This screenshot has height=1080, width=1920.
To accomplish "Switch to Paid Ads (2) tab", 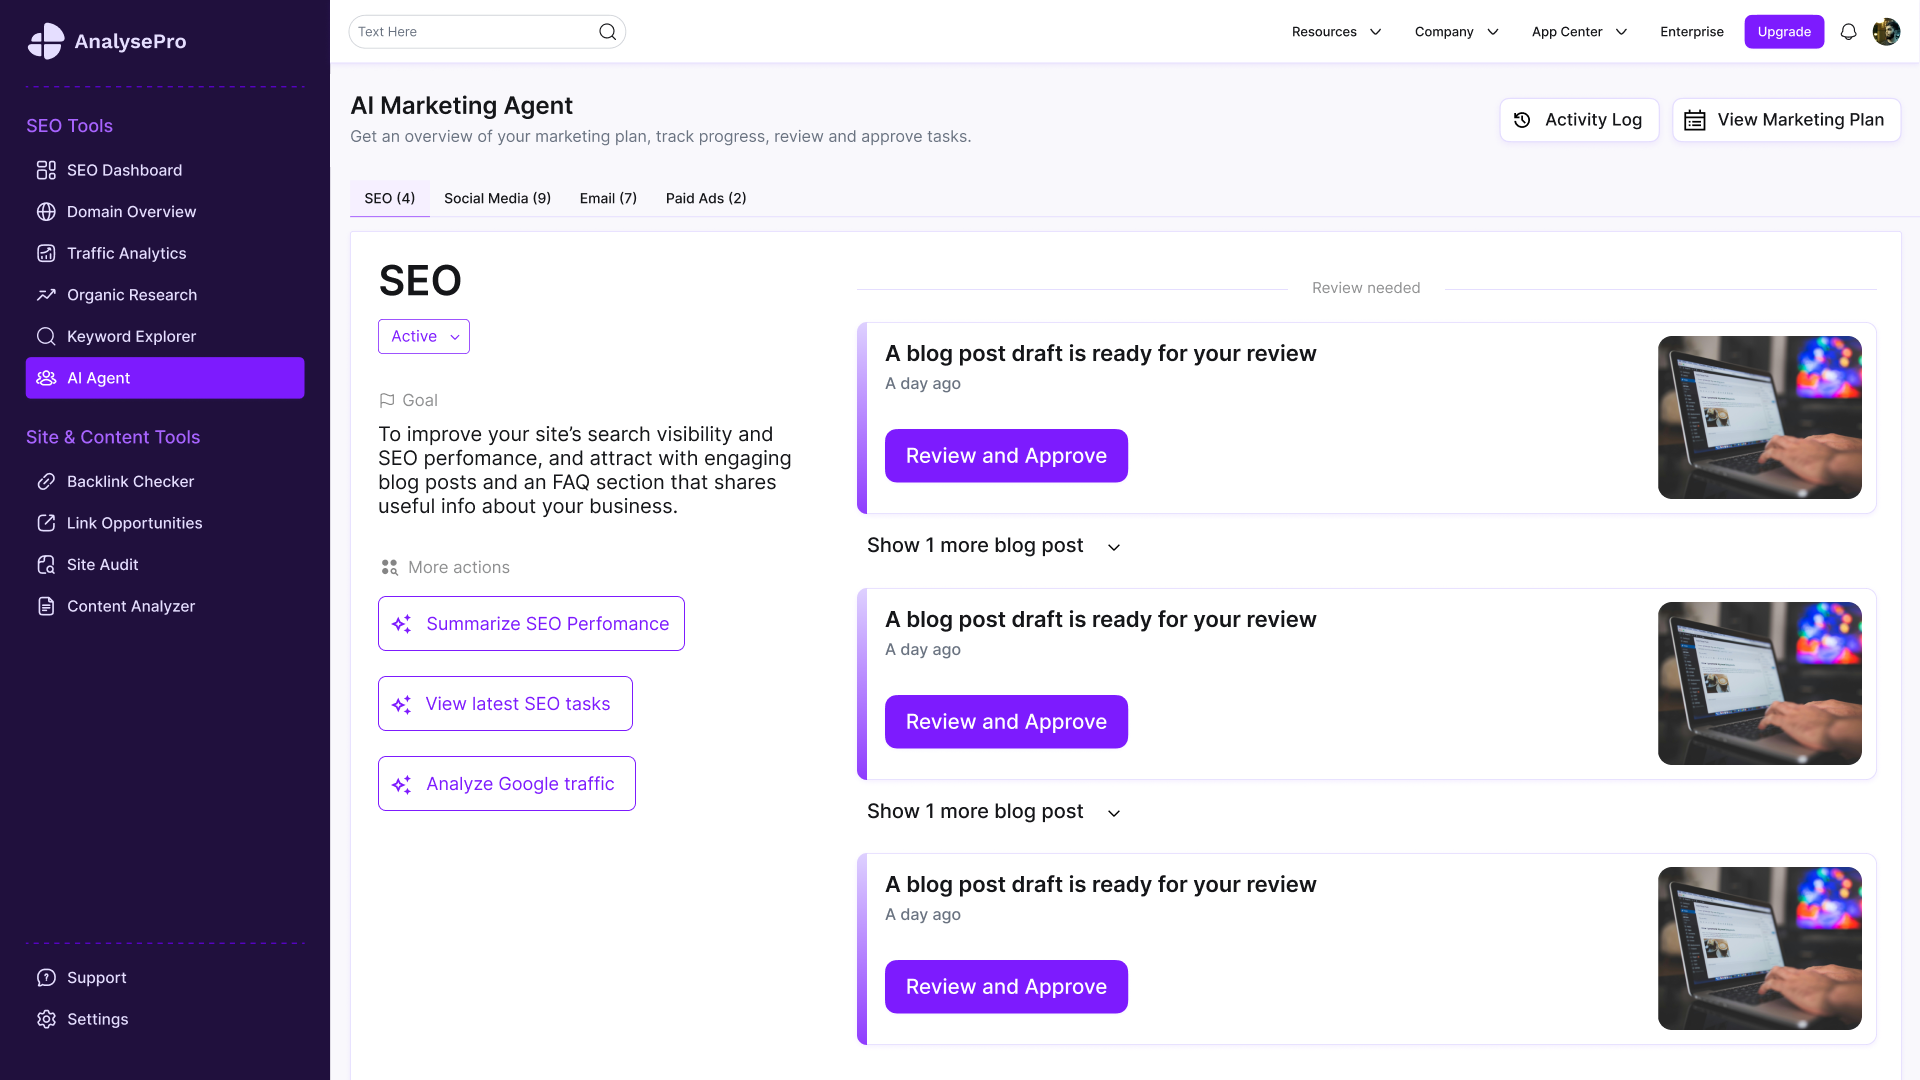I will (706, 198).
